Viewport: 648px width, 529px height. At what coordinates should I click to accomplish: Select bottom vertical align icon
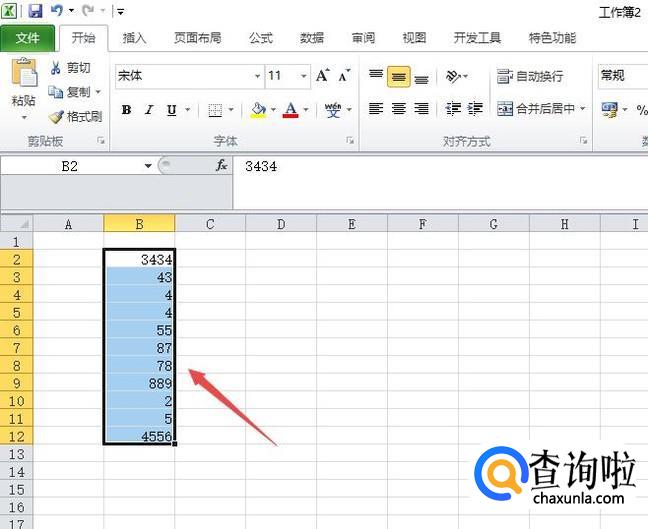(422, 79)
